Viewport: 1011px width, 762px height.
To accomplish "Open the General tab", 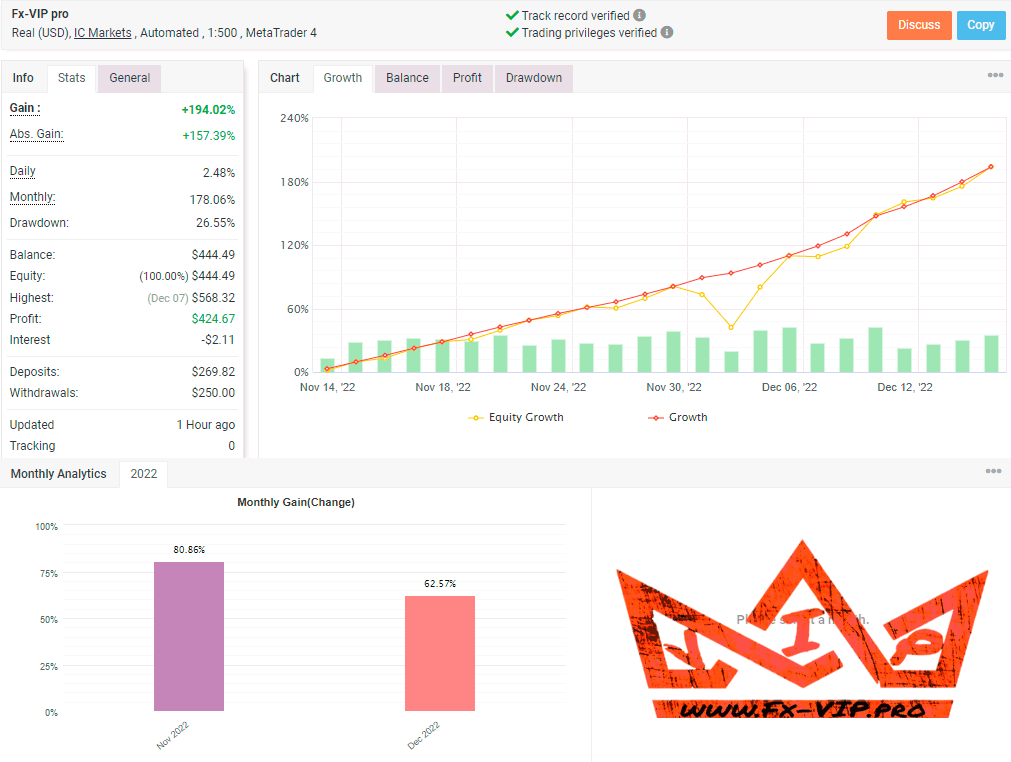I will click(x=130, y=78).
